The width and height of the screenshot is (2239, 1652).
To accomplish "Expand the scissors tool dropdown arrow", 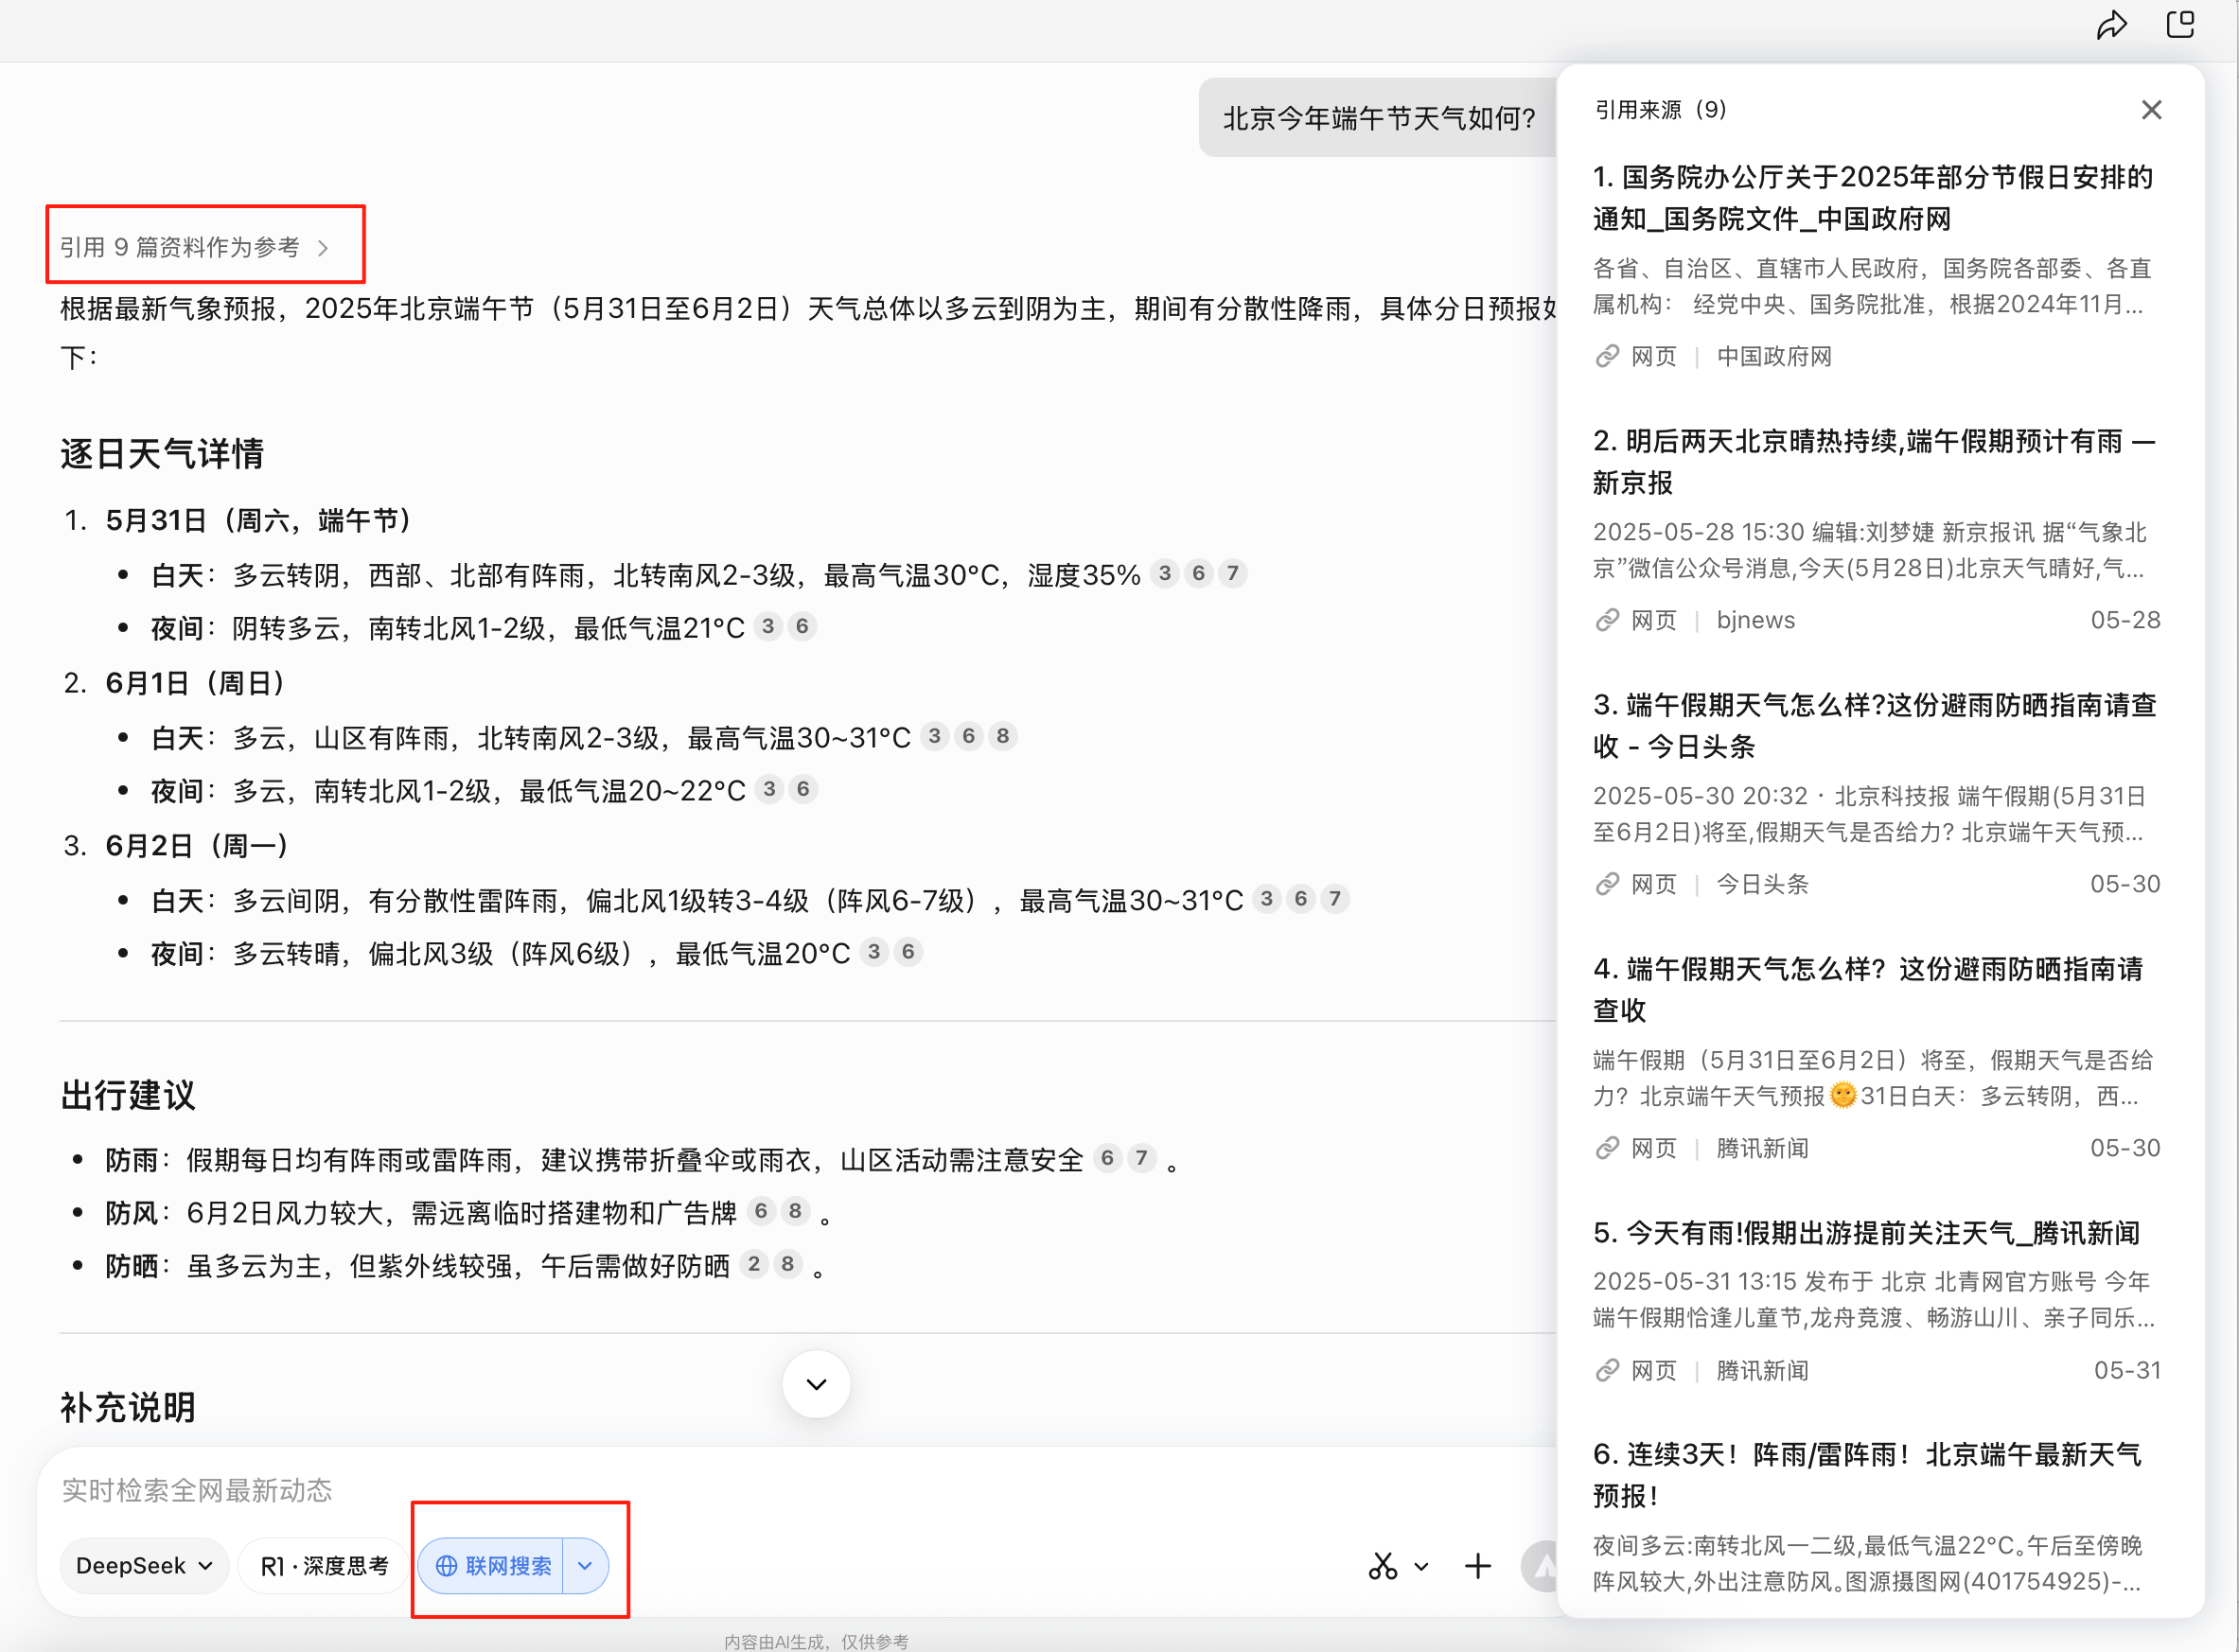I will pos(1421,1567).
